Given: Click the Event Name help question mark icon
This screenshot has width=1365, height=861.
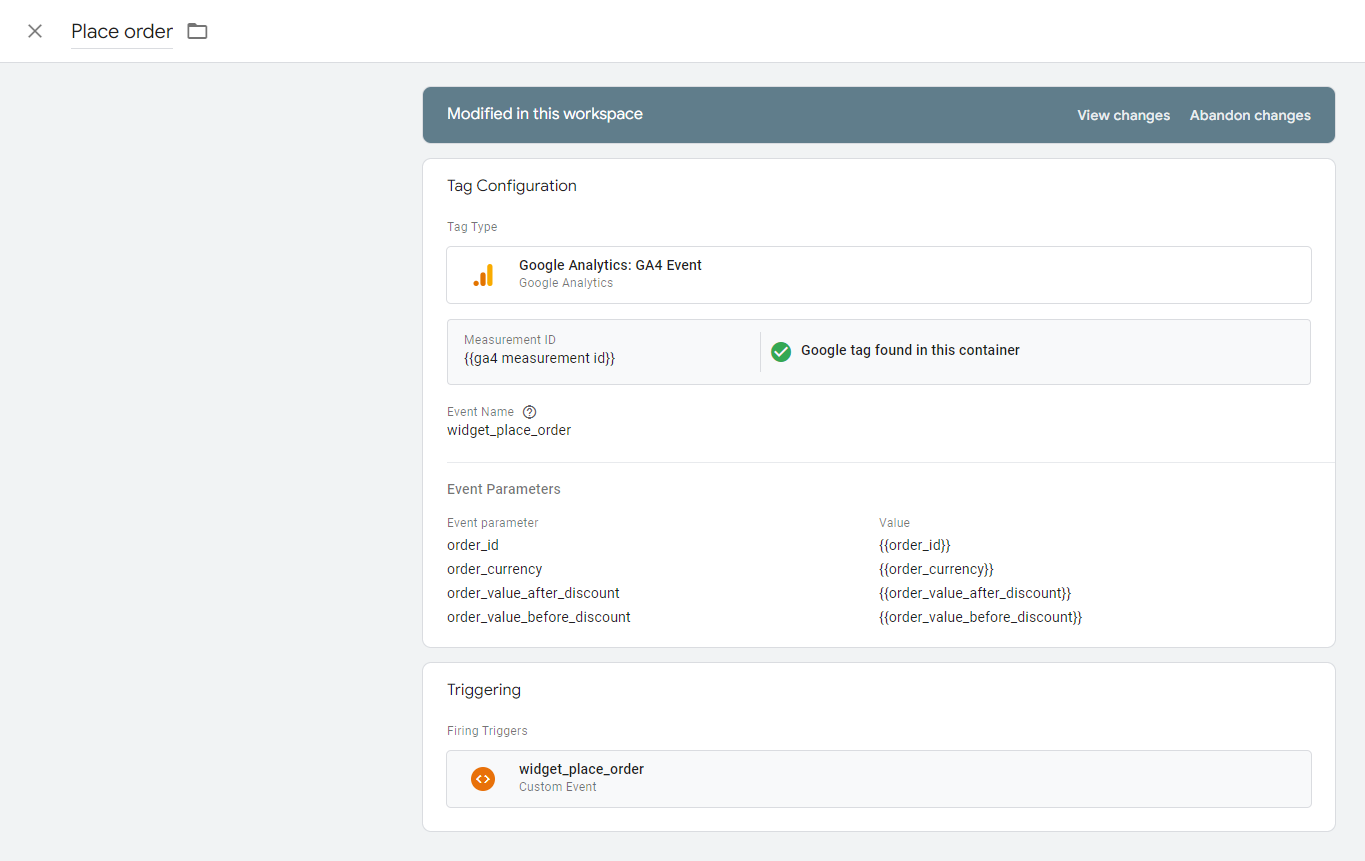Looking at the screenshot, I should tap(530, 412).
